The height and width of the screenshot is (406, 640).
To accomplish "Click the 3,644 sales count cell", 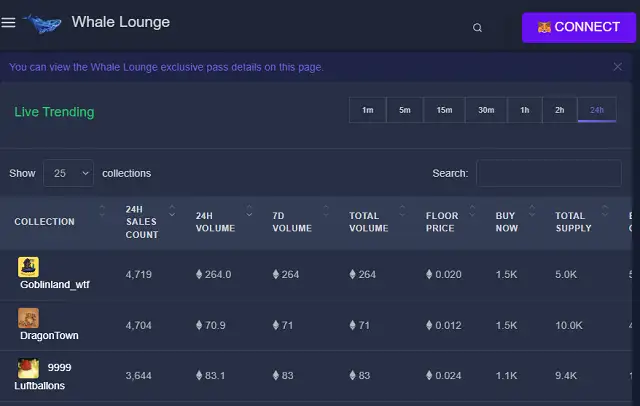I will point(138,375).
